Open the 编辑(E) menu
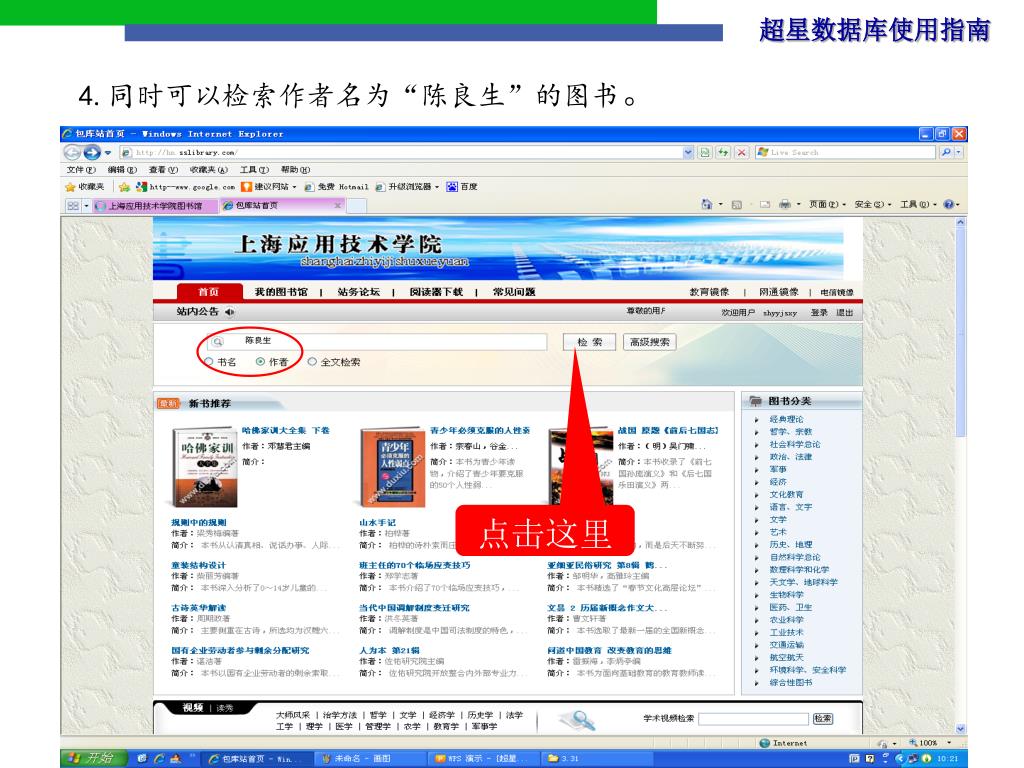Image resolution: width=1024 pixels, height=768 pixels. click(x=122, y=170)
